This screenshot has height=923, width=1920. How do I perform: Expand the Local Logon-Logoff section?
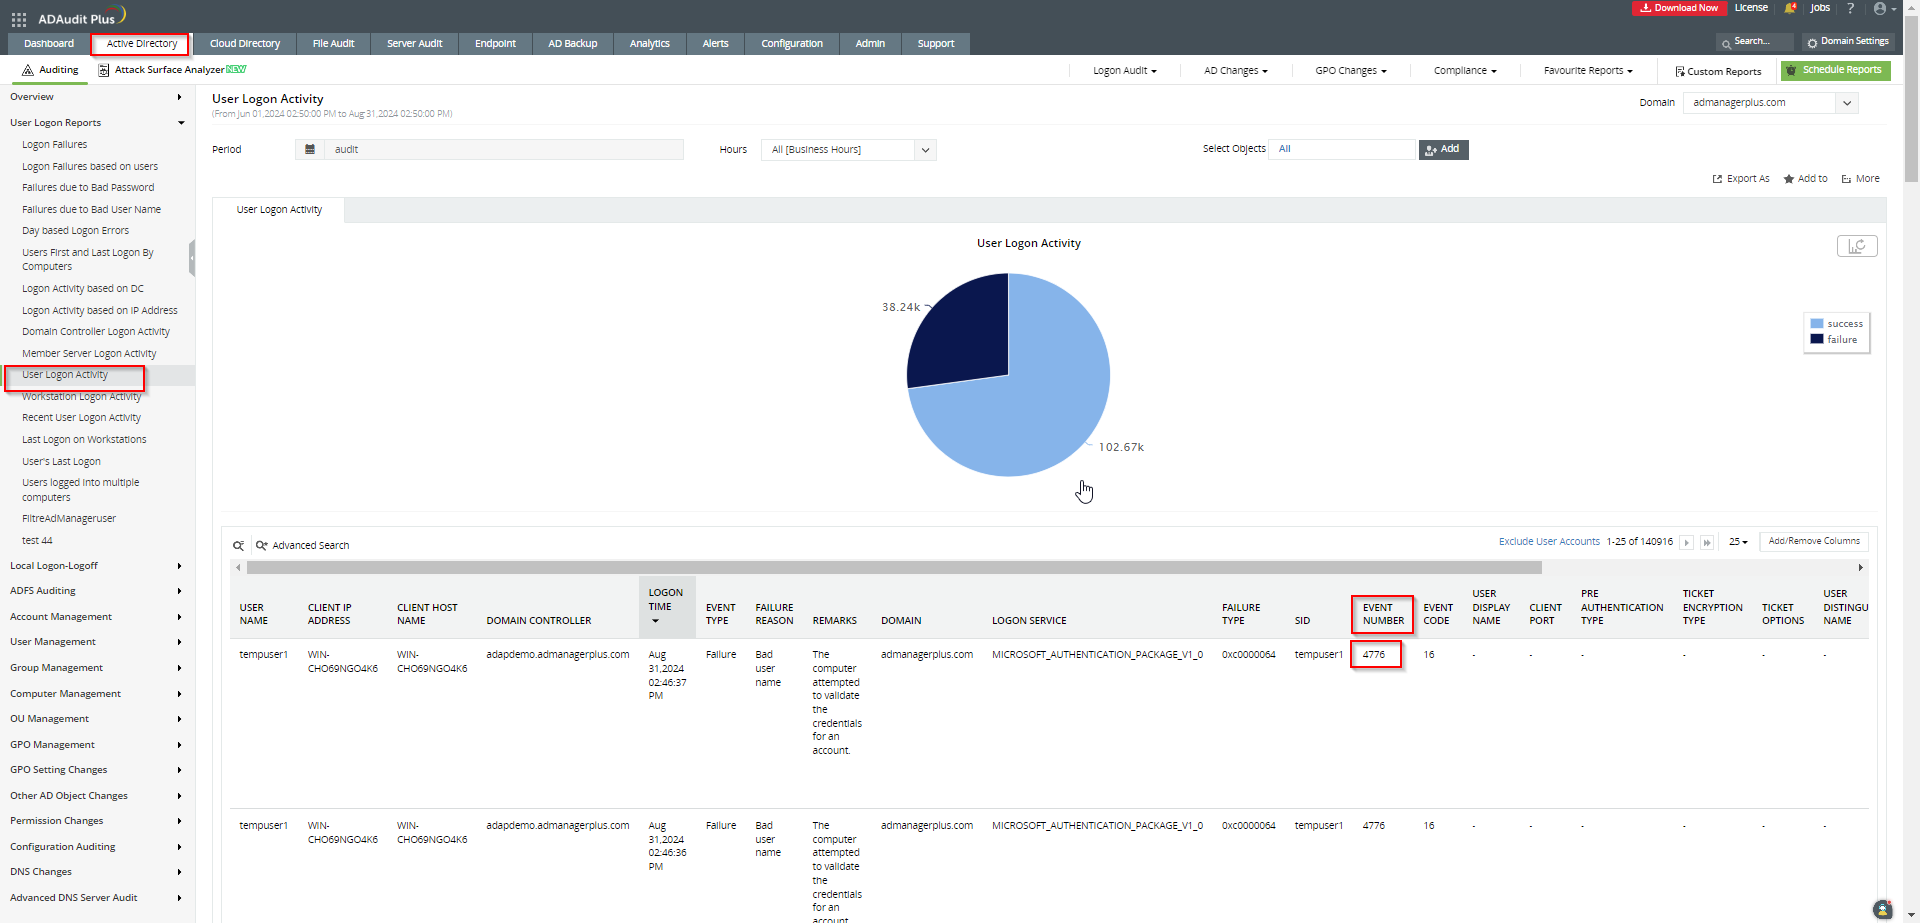coord(97,566)
